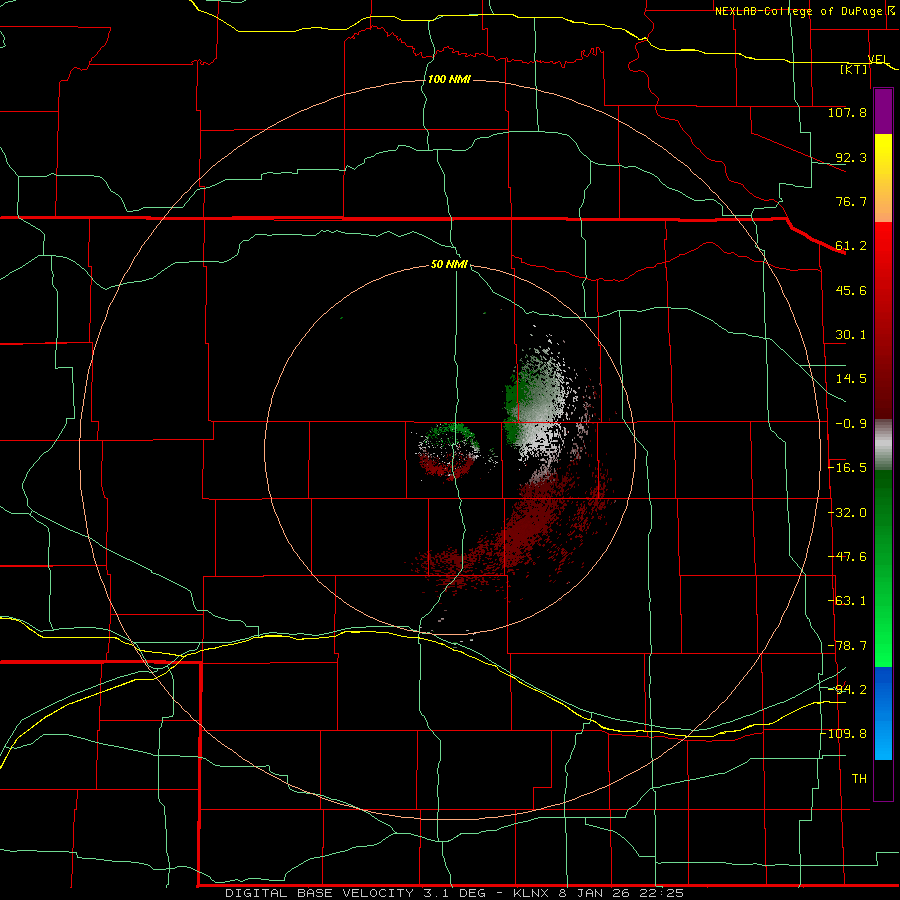Viewport: 900px width, 900px height.
Task: Click the blue segment of the color bar
Action: (883, 713)
